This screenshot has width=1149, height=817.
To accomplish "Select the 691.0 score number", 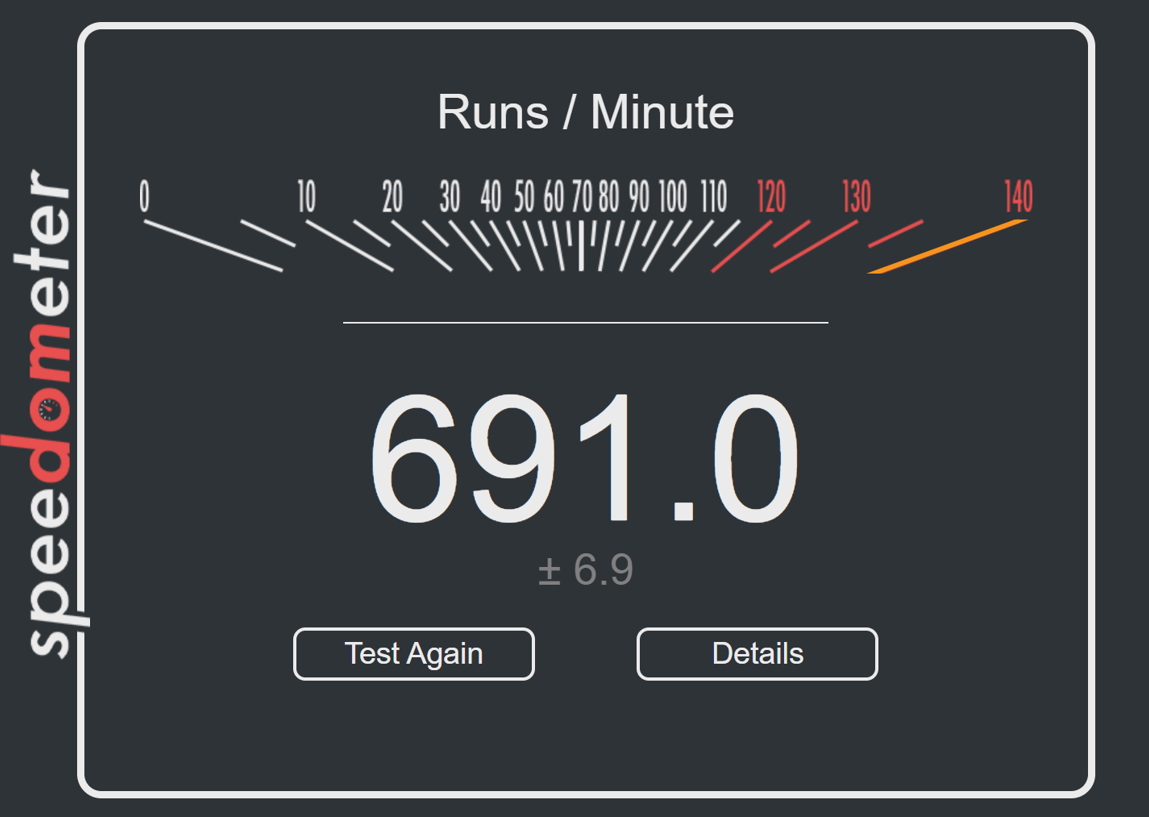I will [x=585, y=457].
